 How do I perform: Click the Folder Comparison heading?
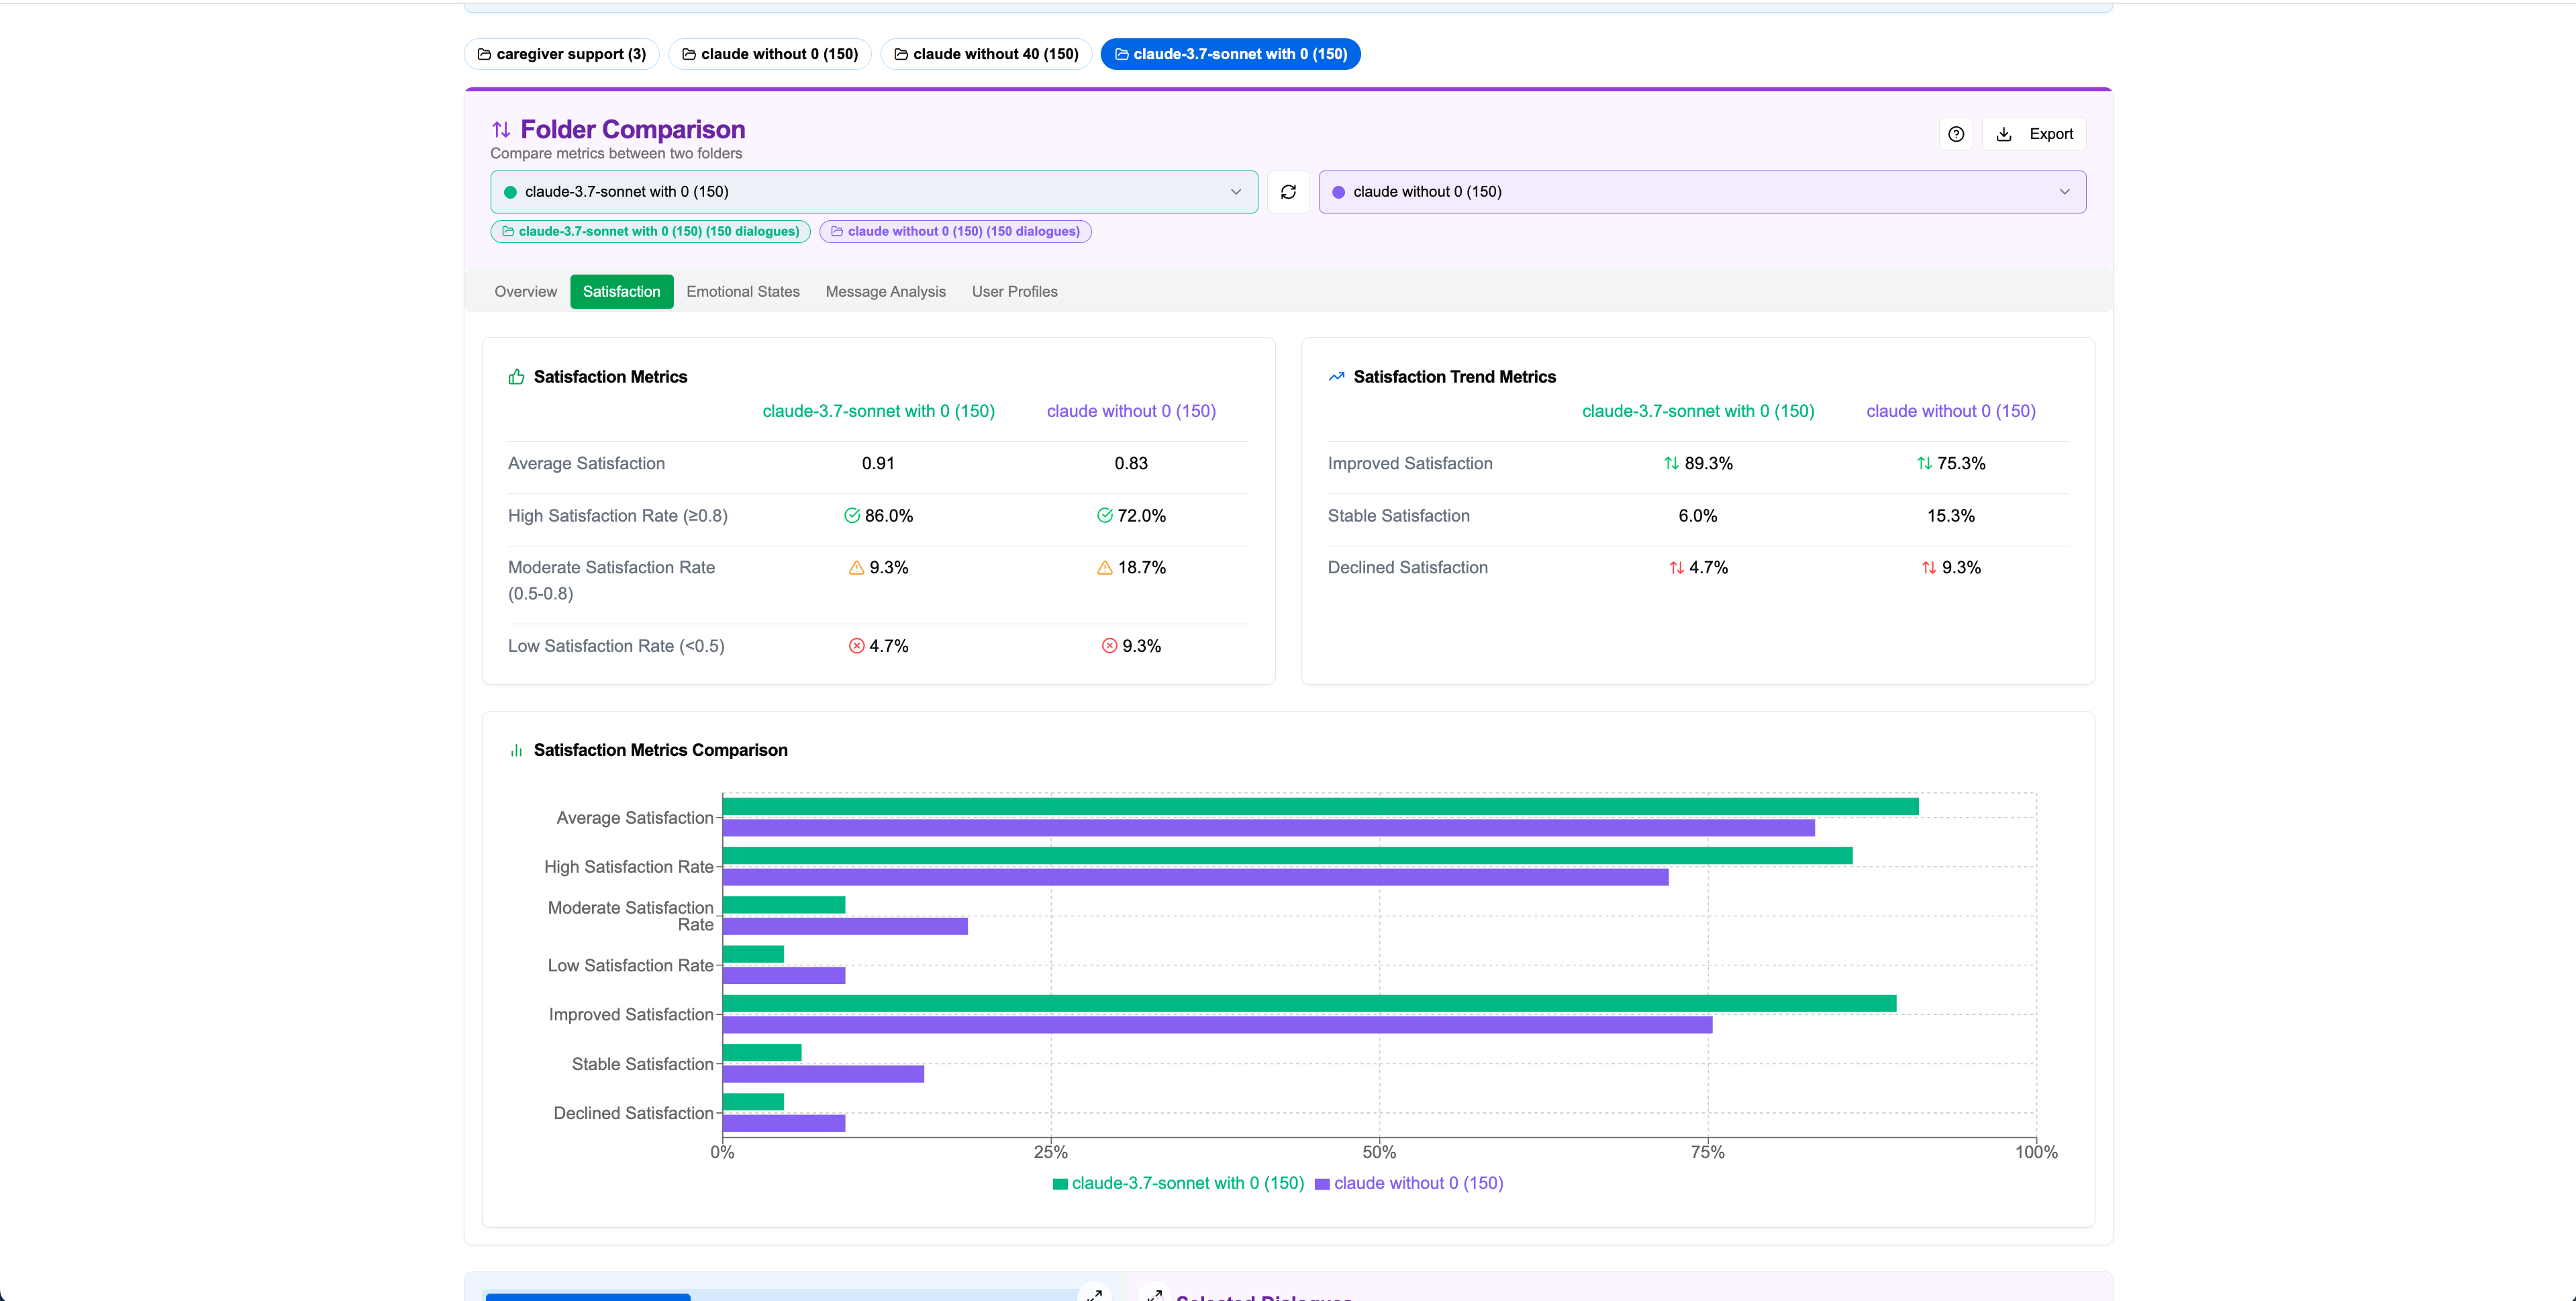pos(633,129)
